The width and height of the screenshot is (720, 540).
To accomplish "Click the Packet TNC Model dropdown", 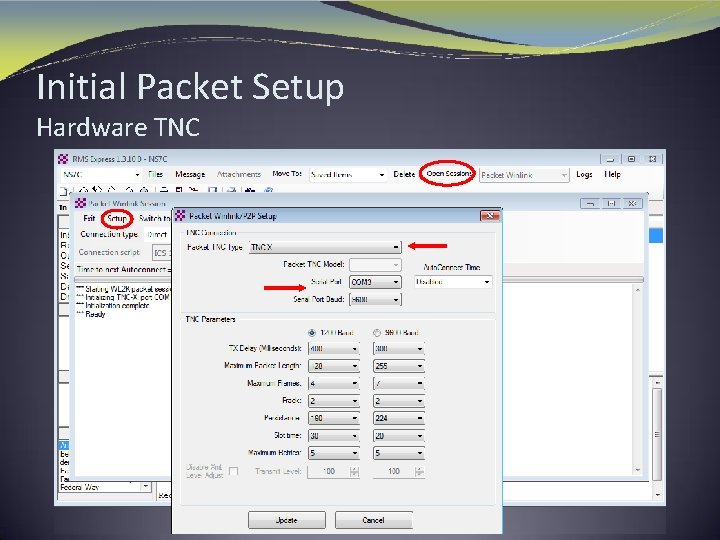I will click(x=375, y=265).
